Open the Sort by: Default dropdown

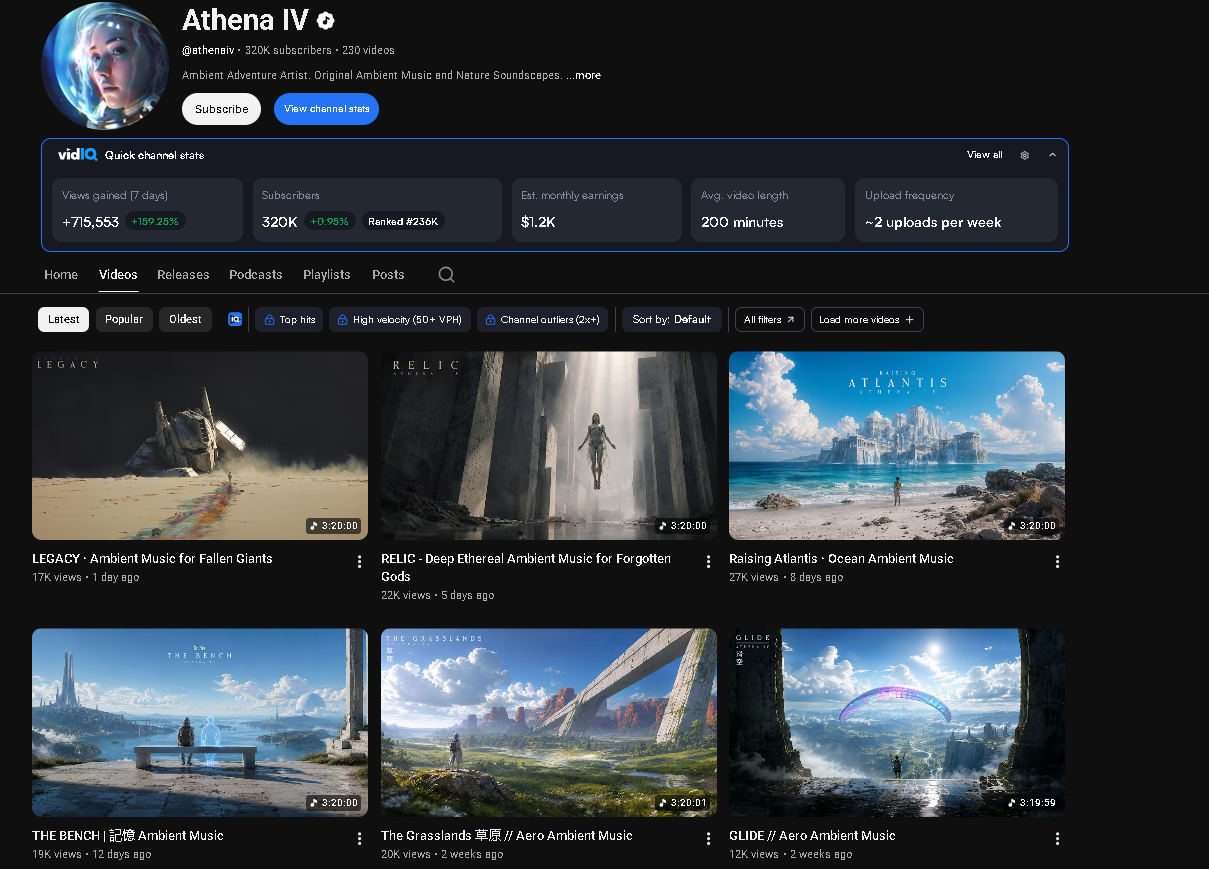672,320
